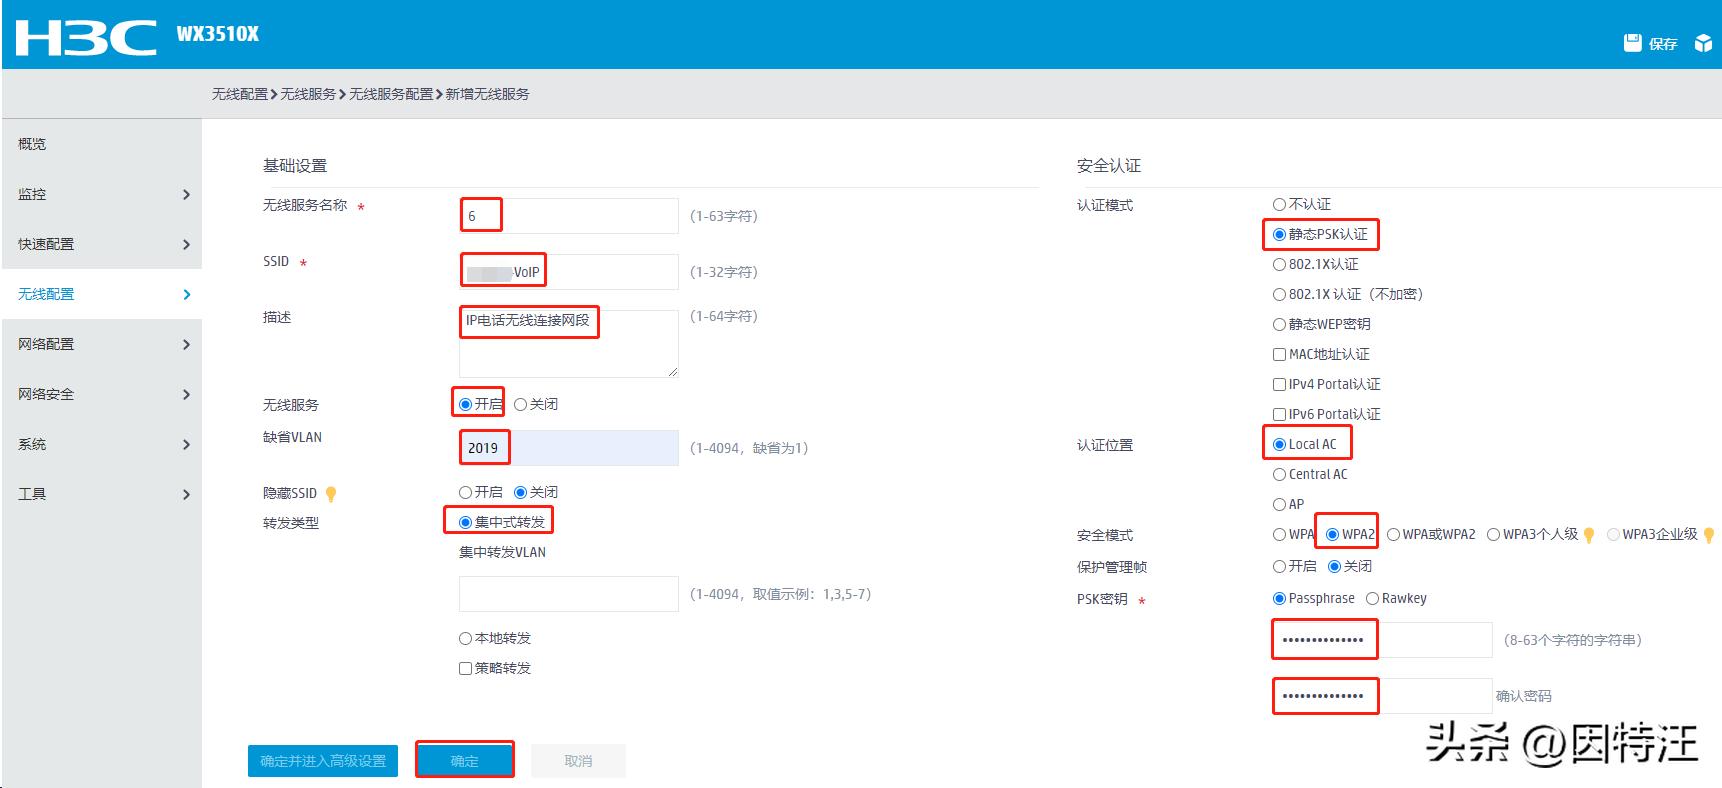Image resolution: width=1722 pixels, height=788 pixels.
Task: Turn on 保护管理帧 开启 option
Action: pos(1279,566)
